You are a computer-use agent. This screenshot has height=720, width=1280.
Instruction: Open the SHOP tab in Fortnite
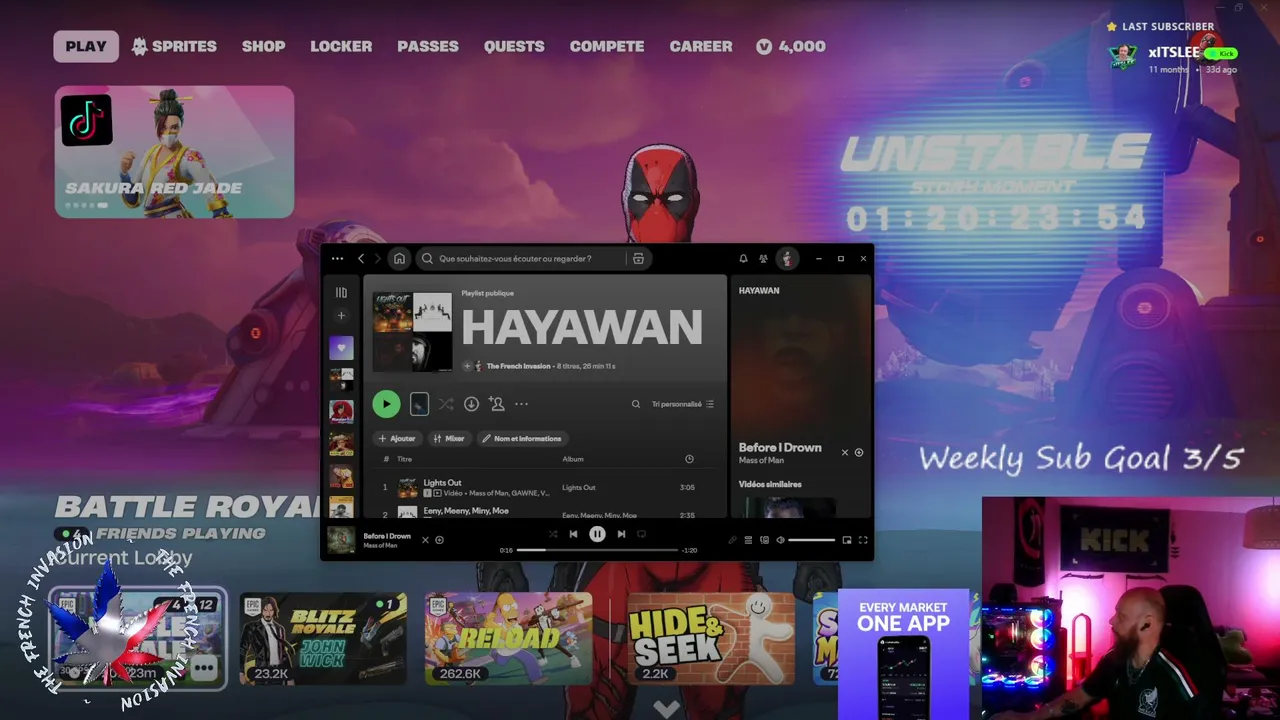coord(263,46)
